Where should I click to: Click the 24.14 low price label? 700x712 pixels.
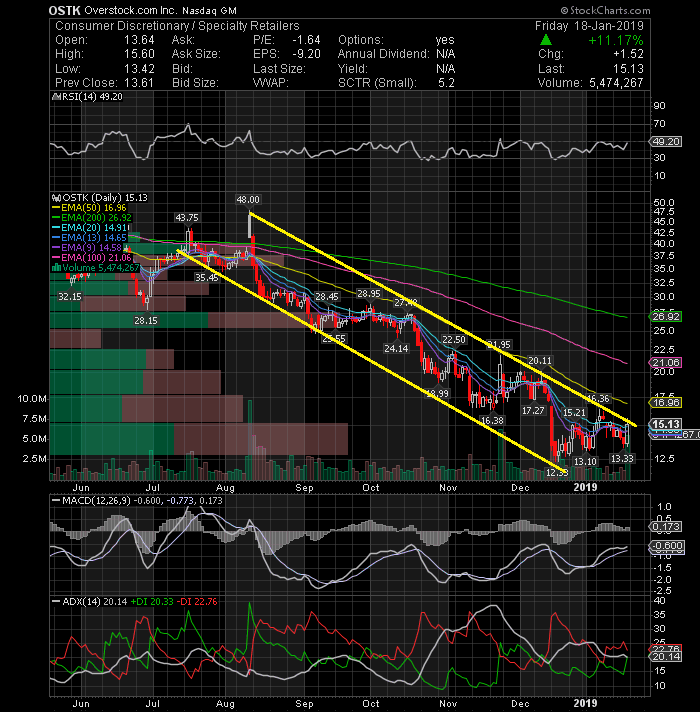tap(396, 349)
